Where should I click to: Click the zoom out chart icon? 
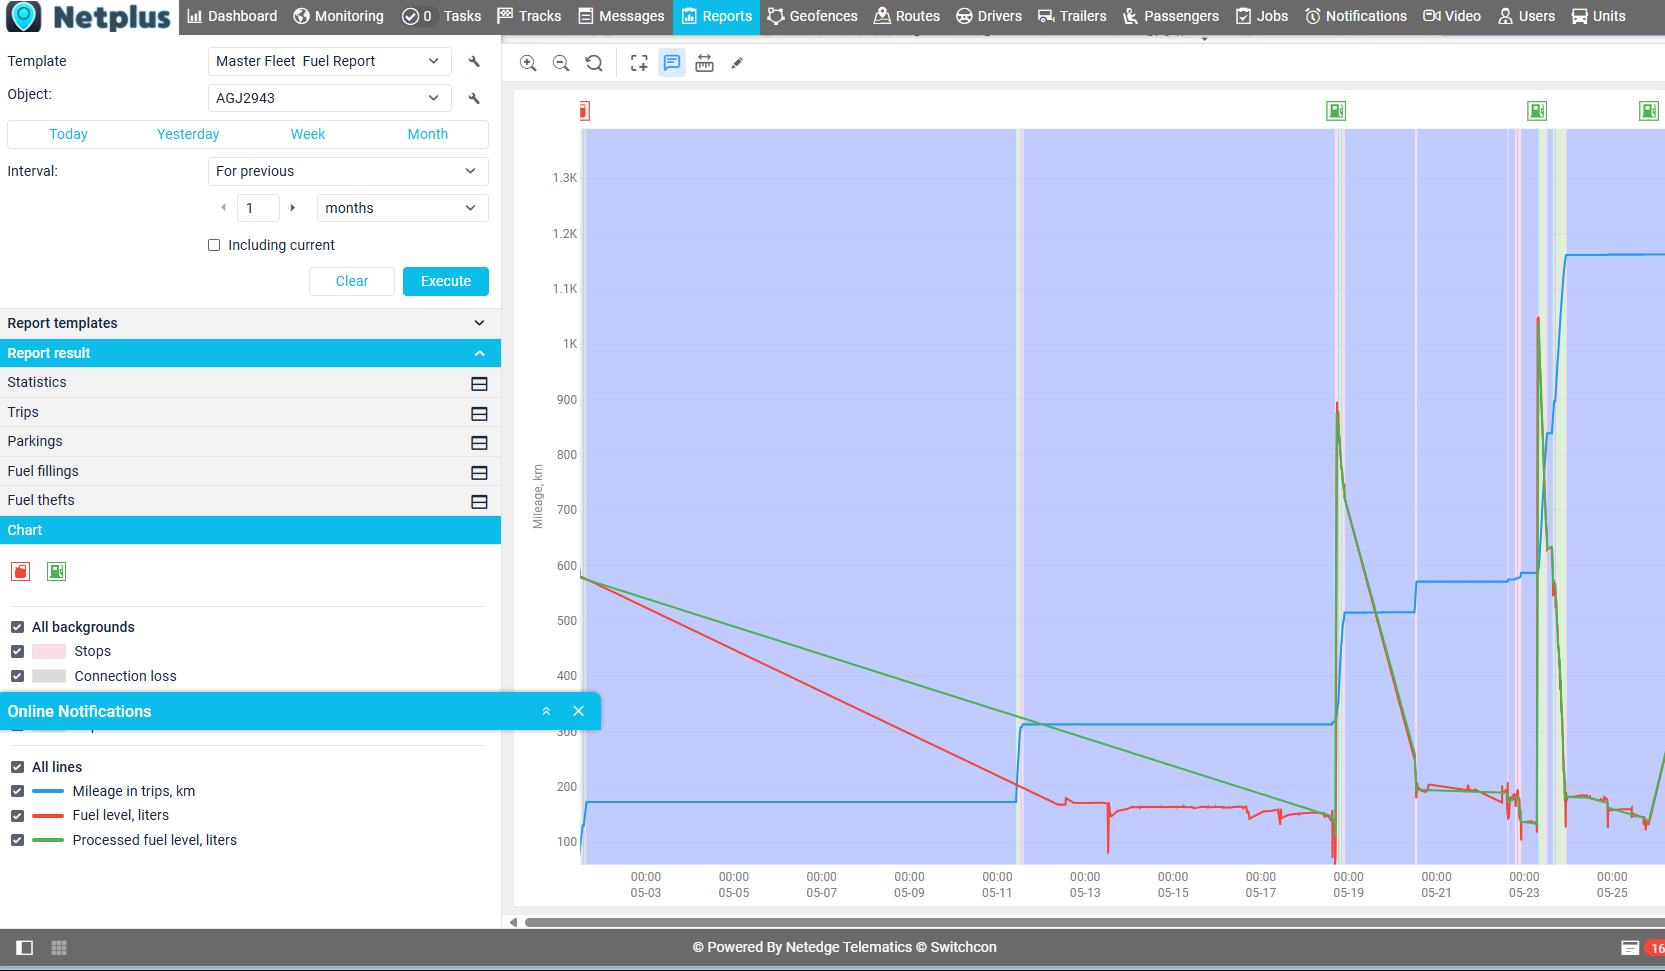(x=561, y=63)
